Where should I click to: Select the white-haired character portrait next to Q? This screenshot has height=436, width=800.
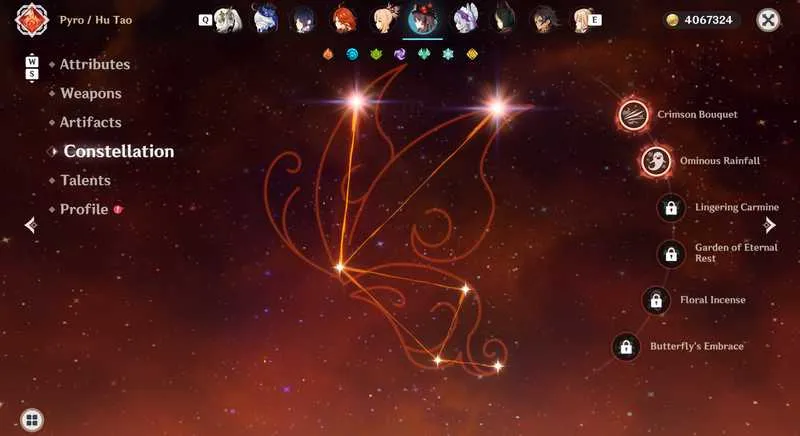click(x=228, y=20)
